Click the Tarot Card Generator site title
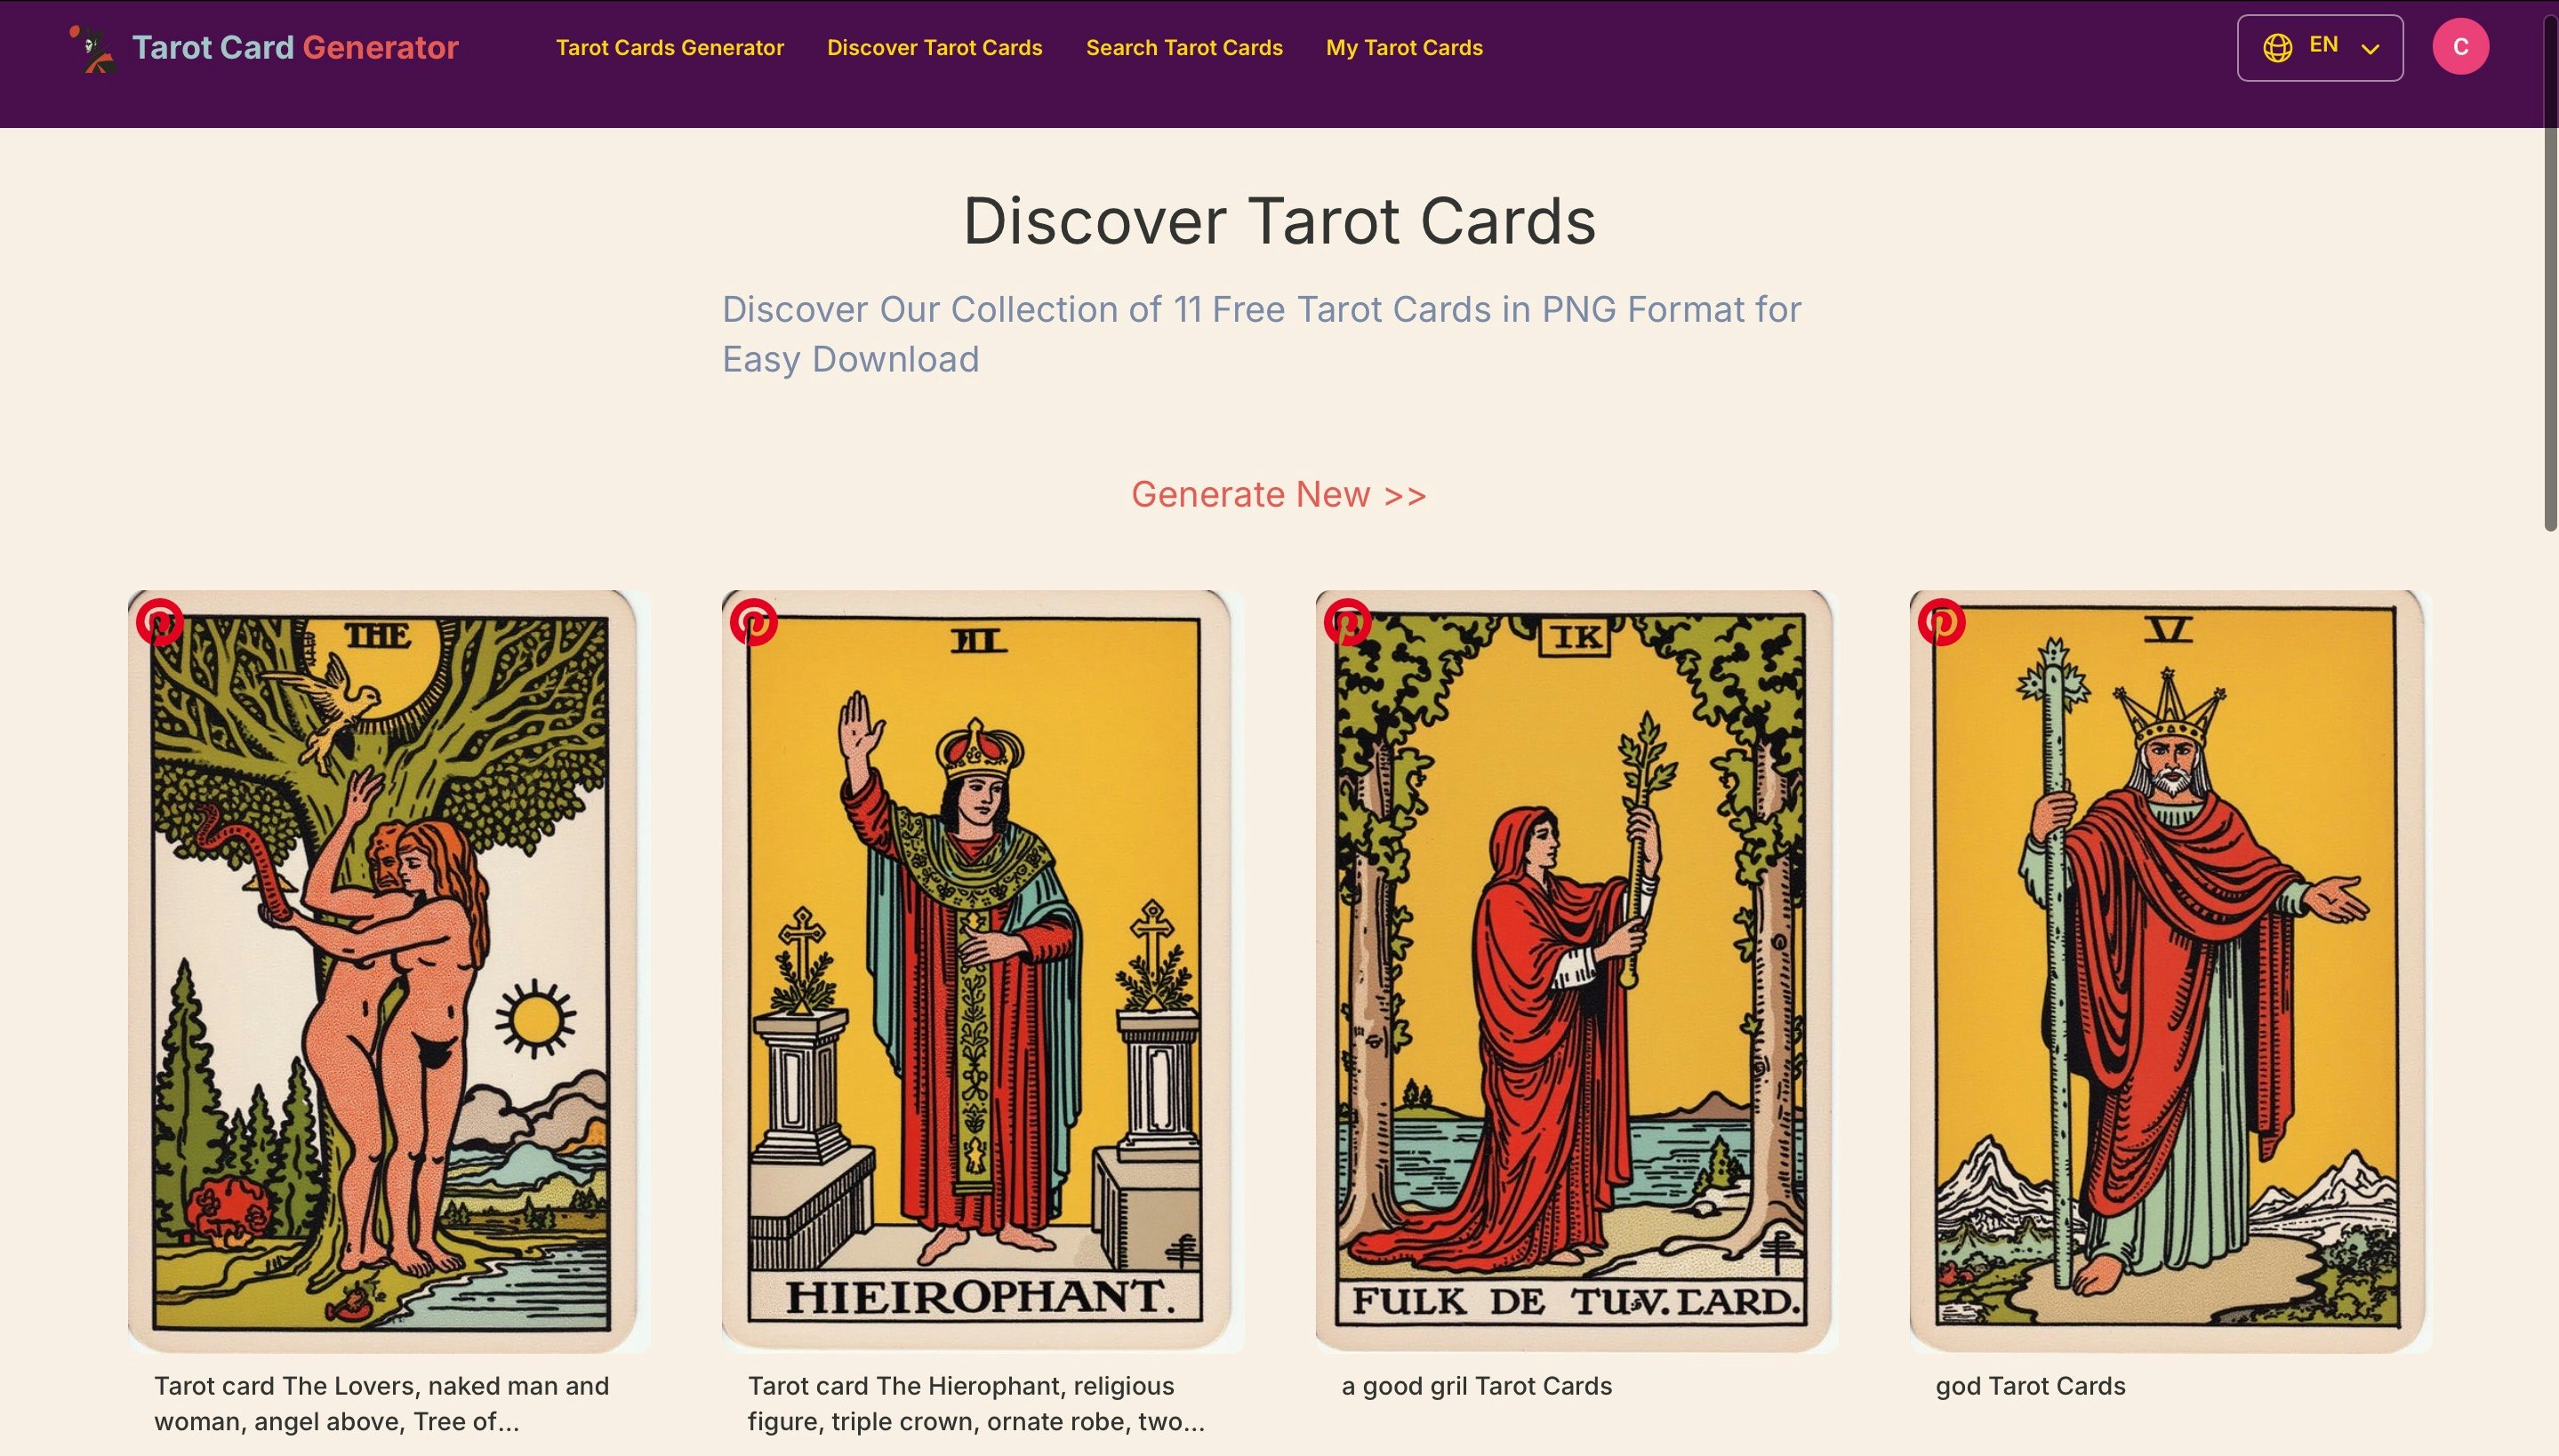This screenshot has width=2559, height=1456. (x=295, y=47)
